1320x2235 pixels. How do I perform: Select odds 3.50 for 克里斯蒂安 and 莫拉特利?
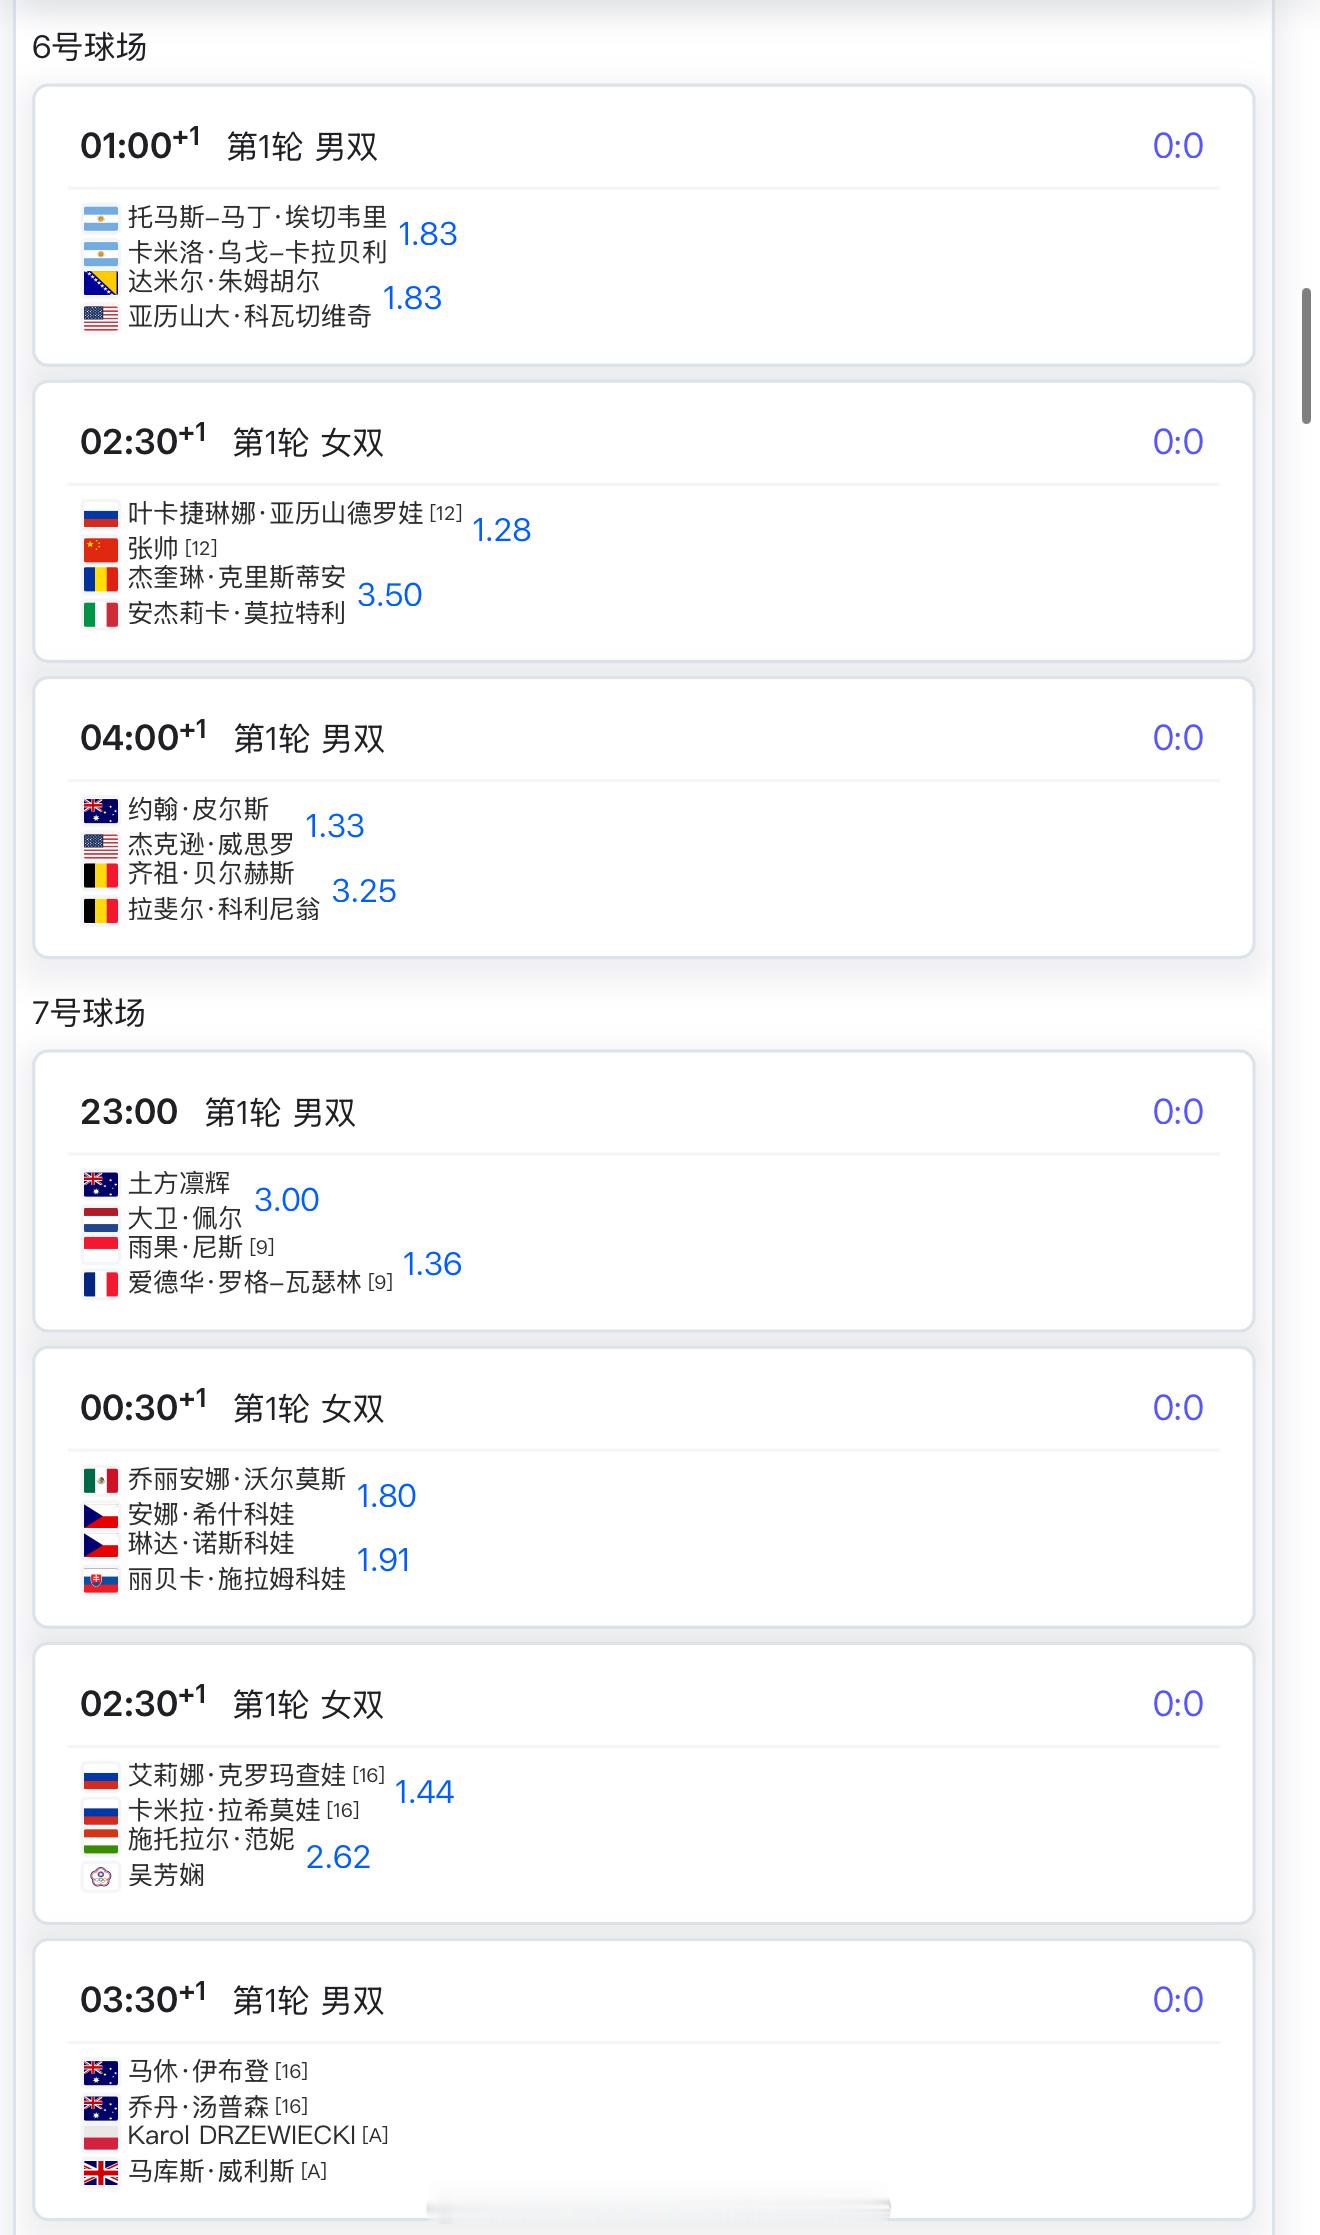point(390,595)
